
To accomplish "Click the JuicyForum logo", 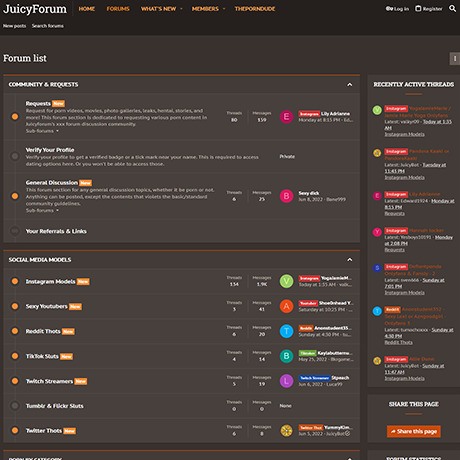I will click(x=35, y=9).
